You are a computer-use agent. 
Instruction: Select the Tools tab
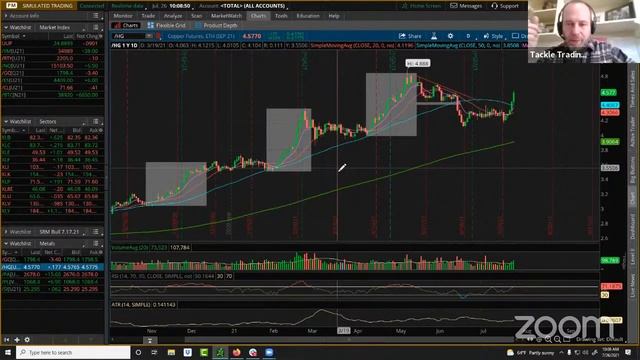point(281,16)
